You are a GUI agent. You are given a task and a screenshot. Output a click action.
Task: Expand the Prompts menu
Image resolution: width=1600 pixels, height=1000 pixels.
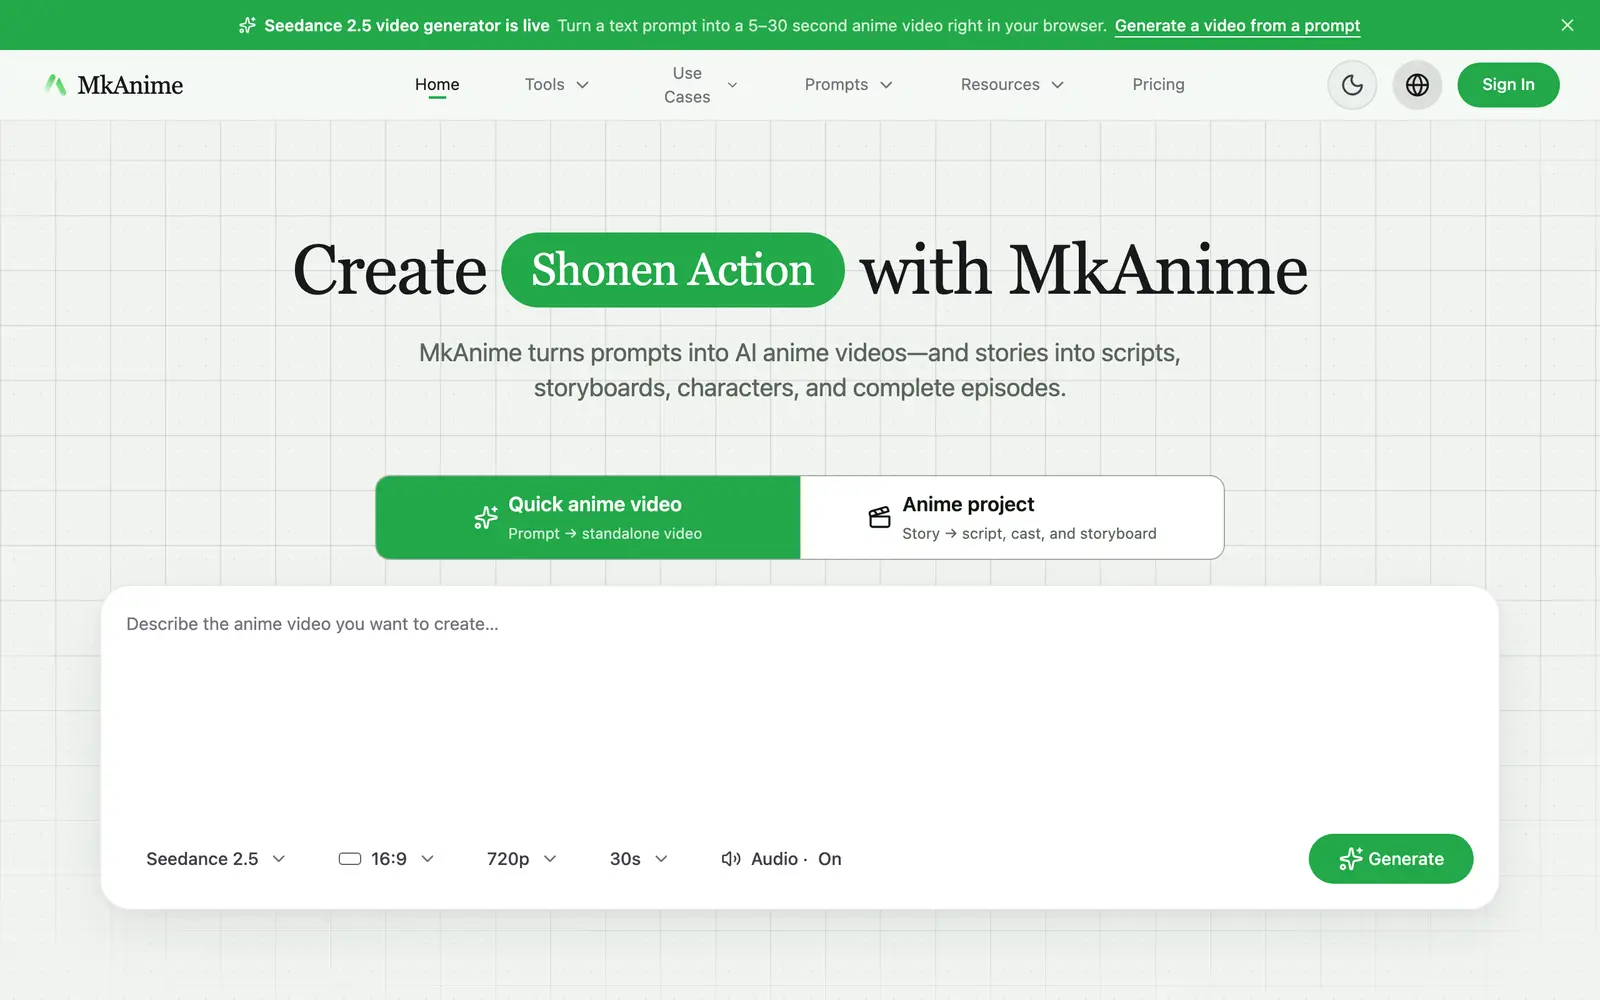(x=848, y=85)
